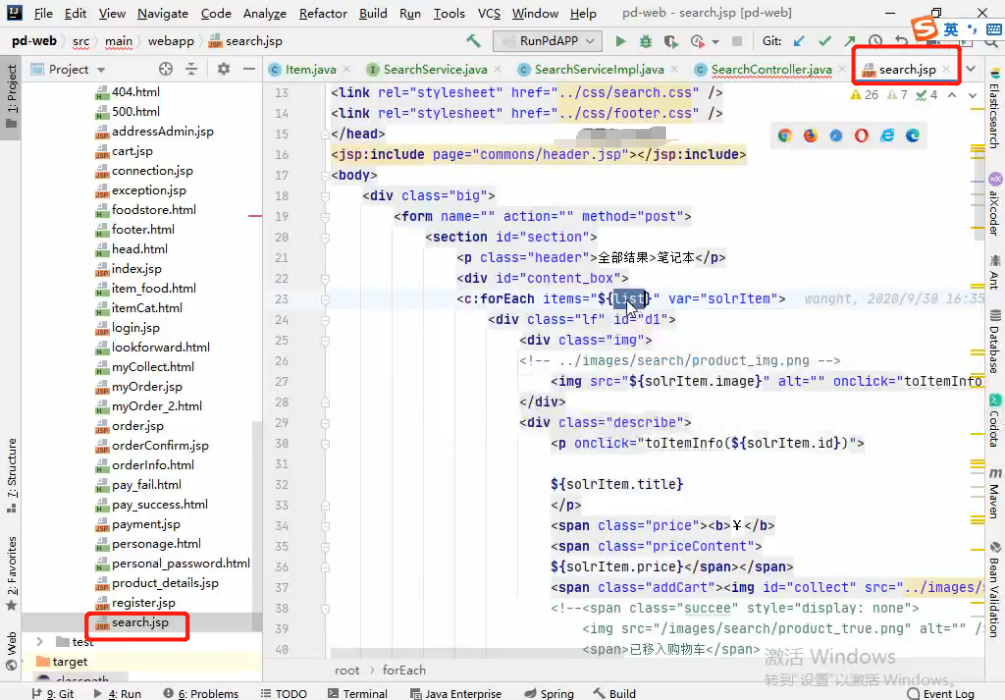Toggle the 1: Project side panel
1005x700 pixels.
pyautogui.click(x=12, y=96)
